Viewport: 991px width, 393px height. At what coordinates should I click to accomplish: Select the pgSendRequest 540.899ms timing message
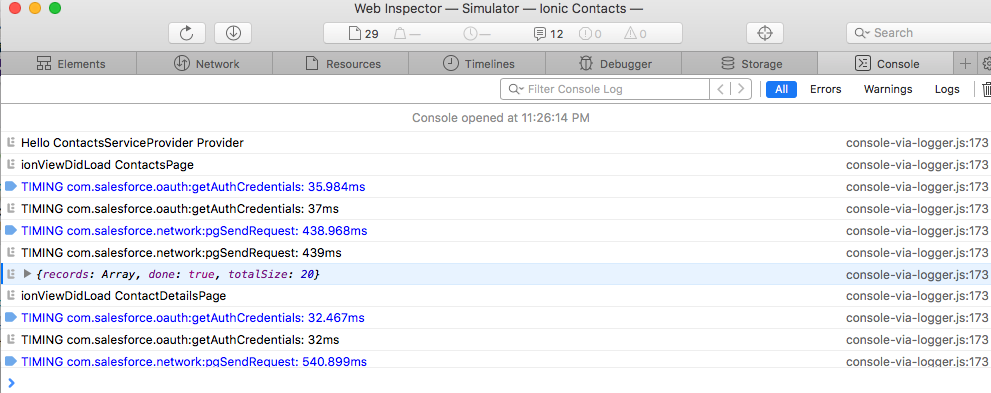tap(194, 361)
